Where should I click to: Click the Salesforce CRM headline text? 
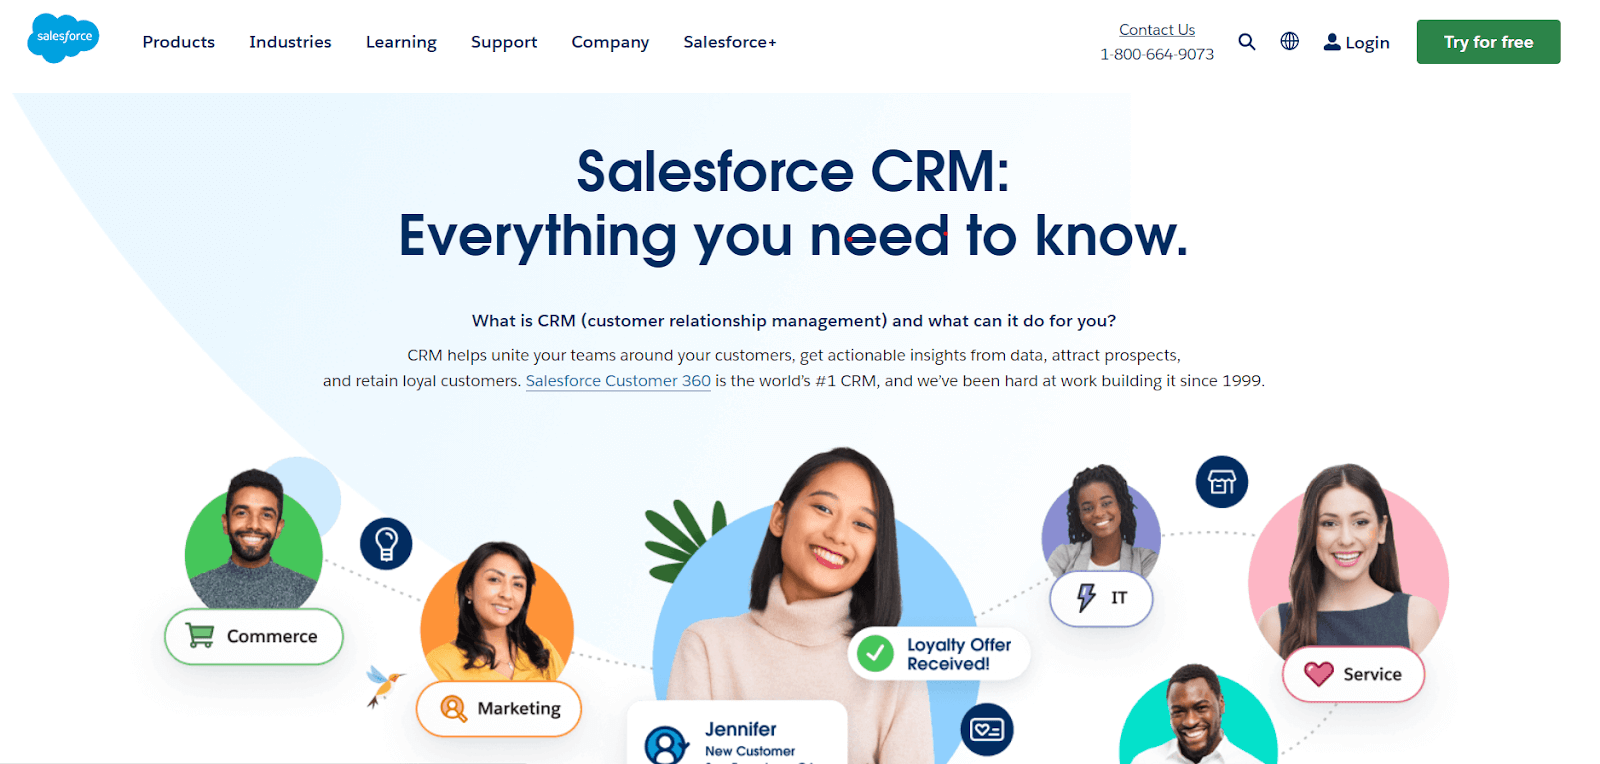point(793,203)
